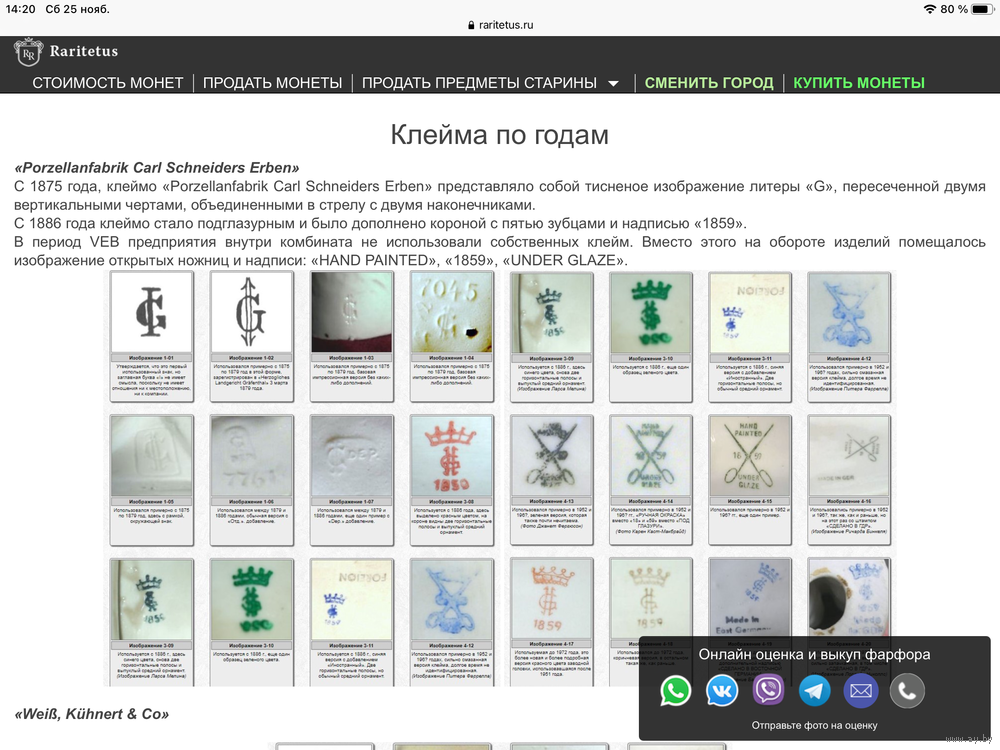Viewport: 1000px width, 750px height.
Task: Tap the date Сб 25 нояб.
Action: click(78, 9)
